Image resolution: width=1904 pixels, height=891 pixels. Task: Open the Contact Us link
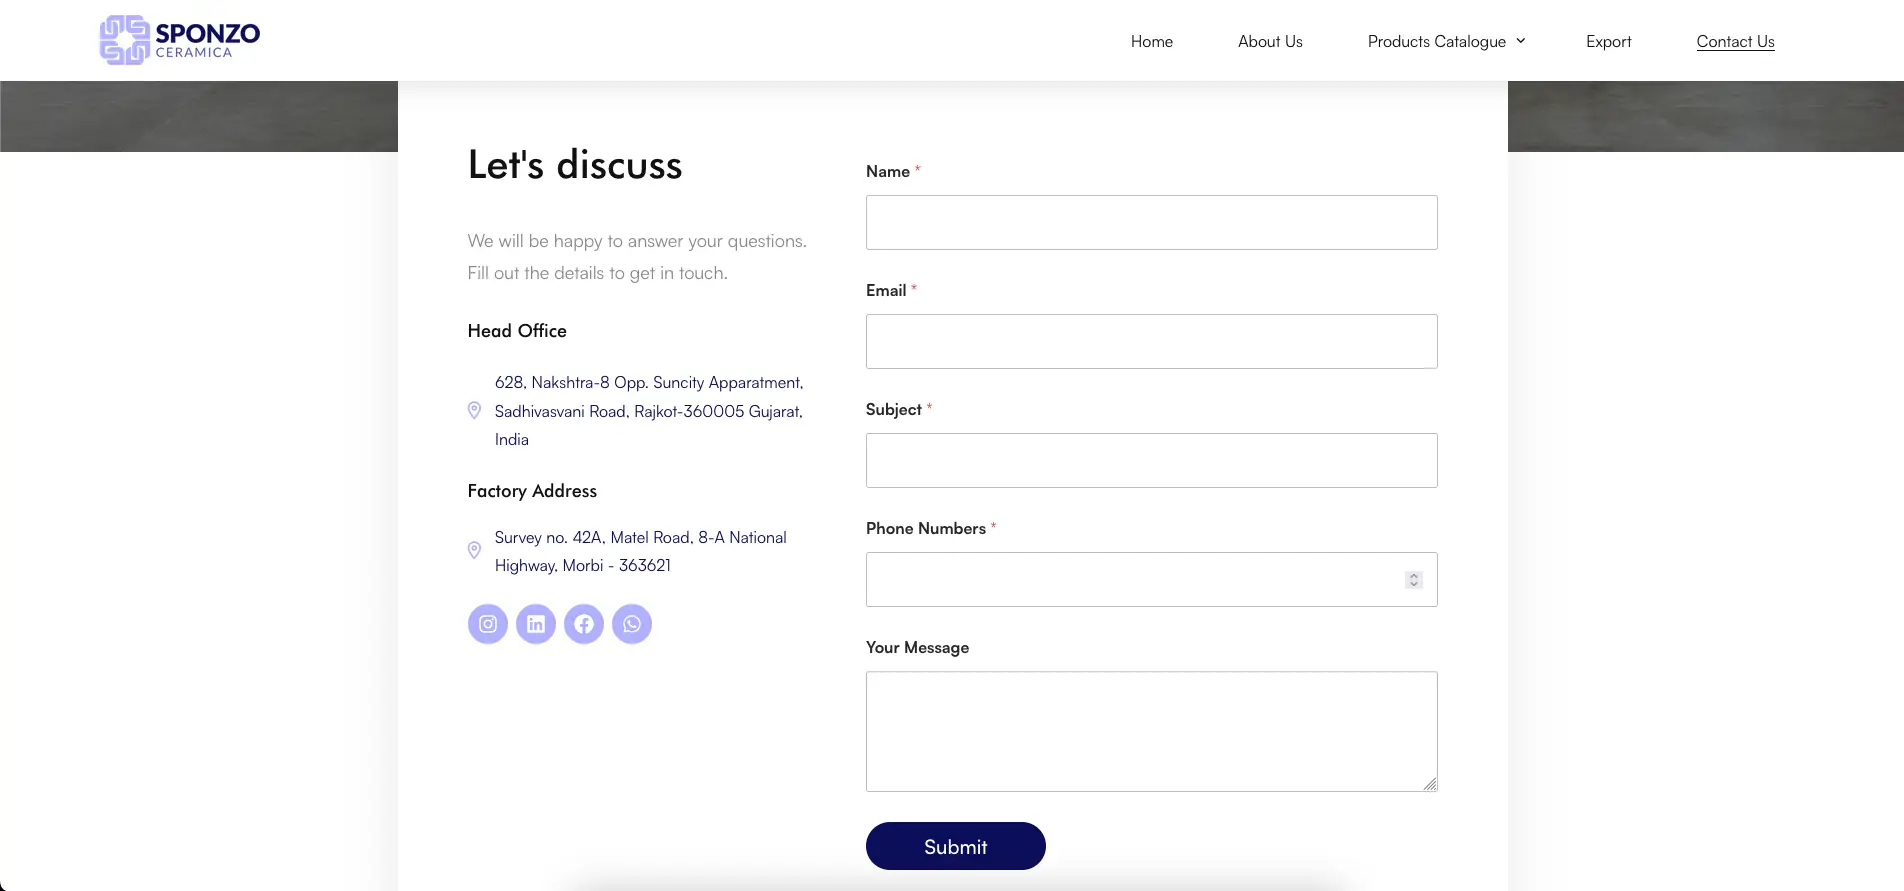coord(1735,41)
